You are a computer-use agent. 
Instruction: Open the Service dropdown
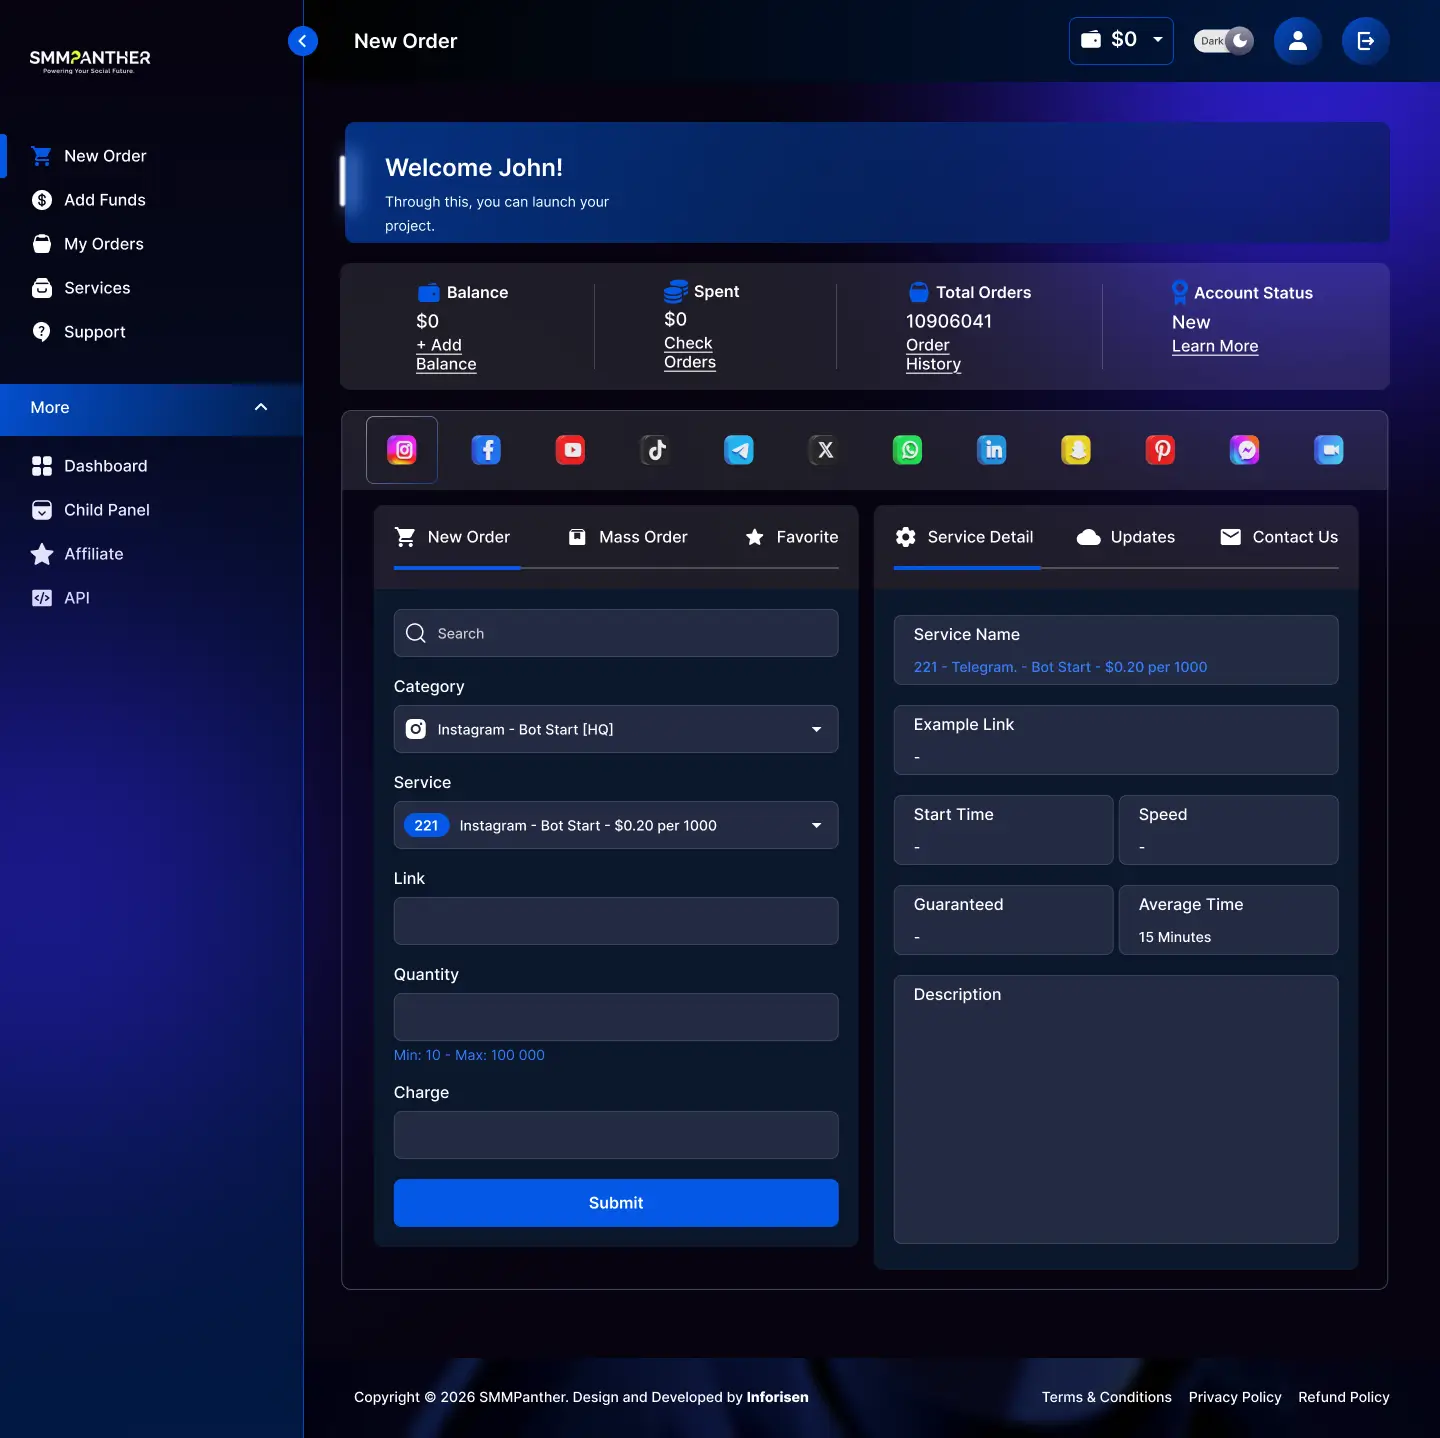coord(615,825)
